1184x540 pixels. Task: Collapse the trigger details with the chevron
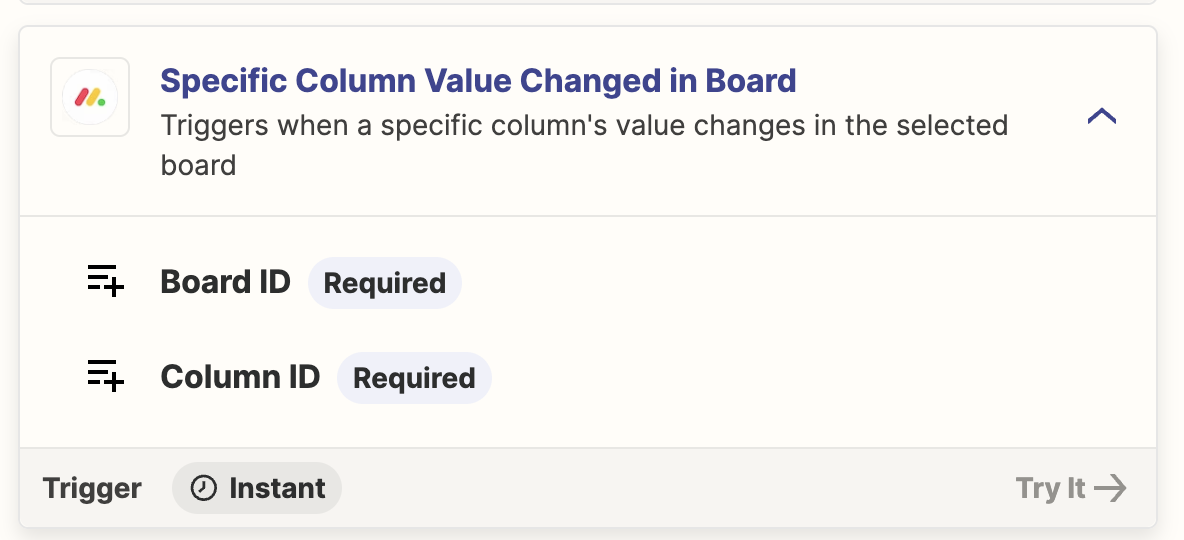(1101, 117)
